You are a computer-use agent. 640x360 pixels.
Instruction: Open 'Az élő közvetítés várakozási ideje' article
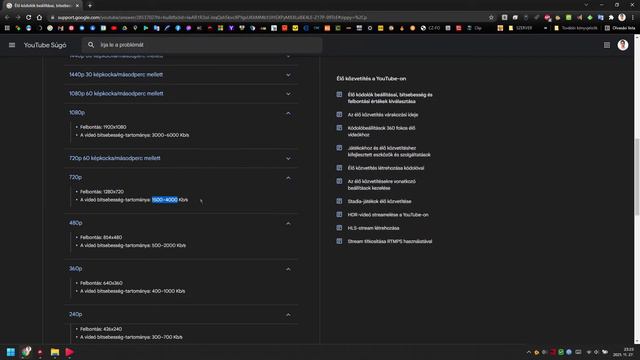pos(383,115)
